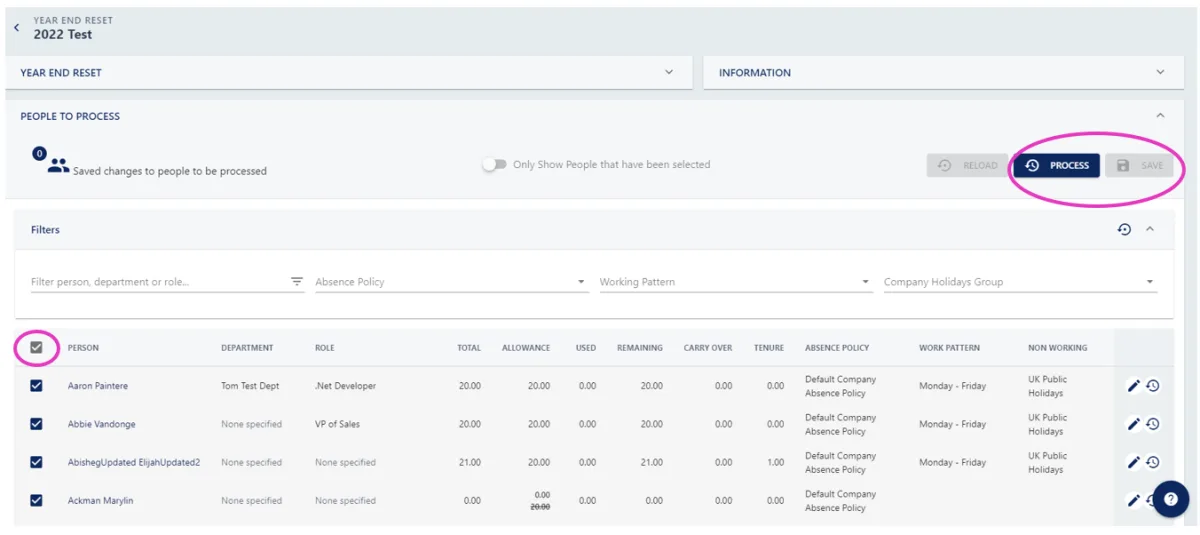Collapse the People To Process section
1200x535 pixels.
tap(1160, 116)
